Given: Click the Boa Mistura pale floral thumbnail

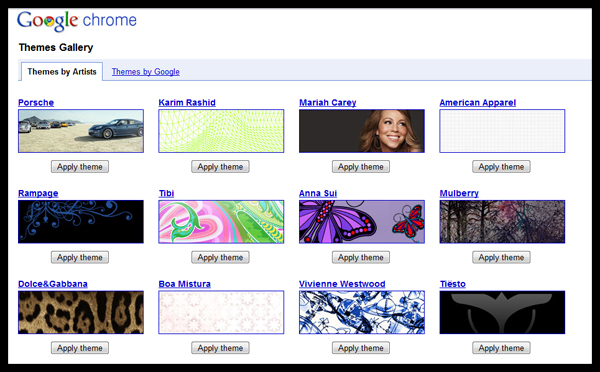Looking at the screenshot, I should click(221, 312).
